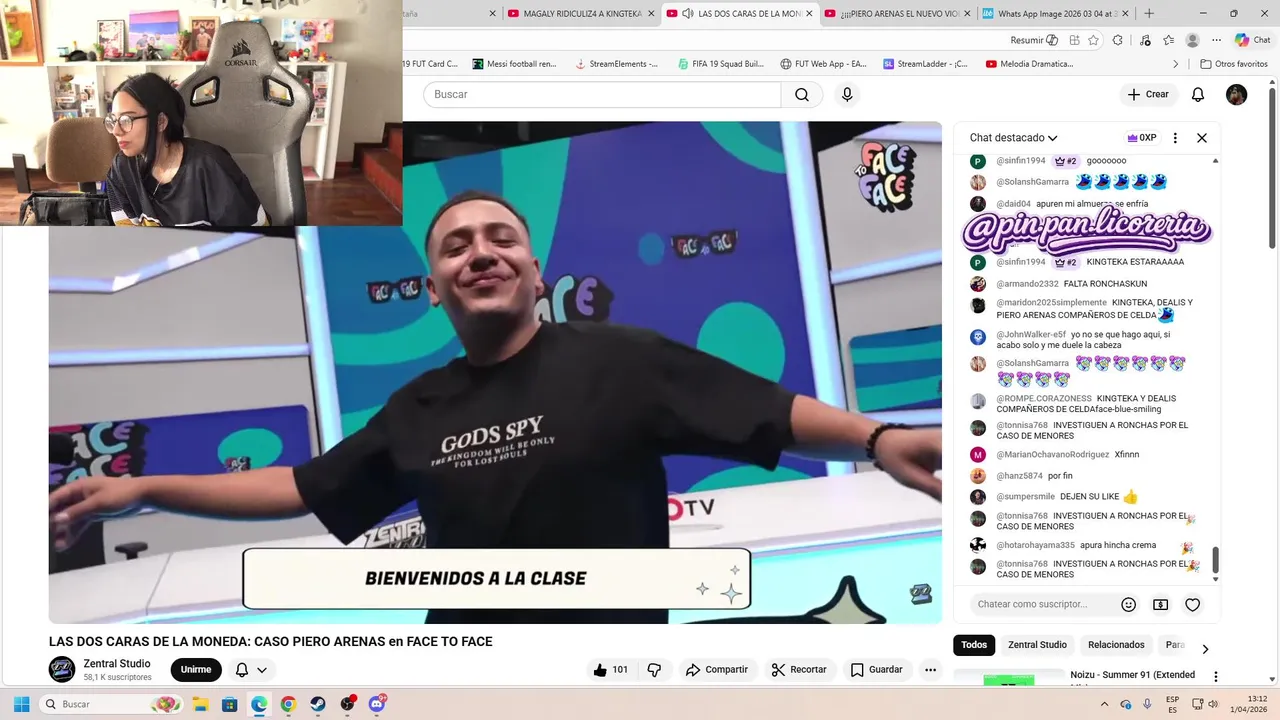Open the browser profile icon

click(1192, 40)
